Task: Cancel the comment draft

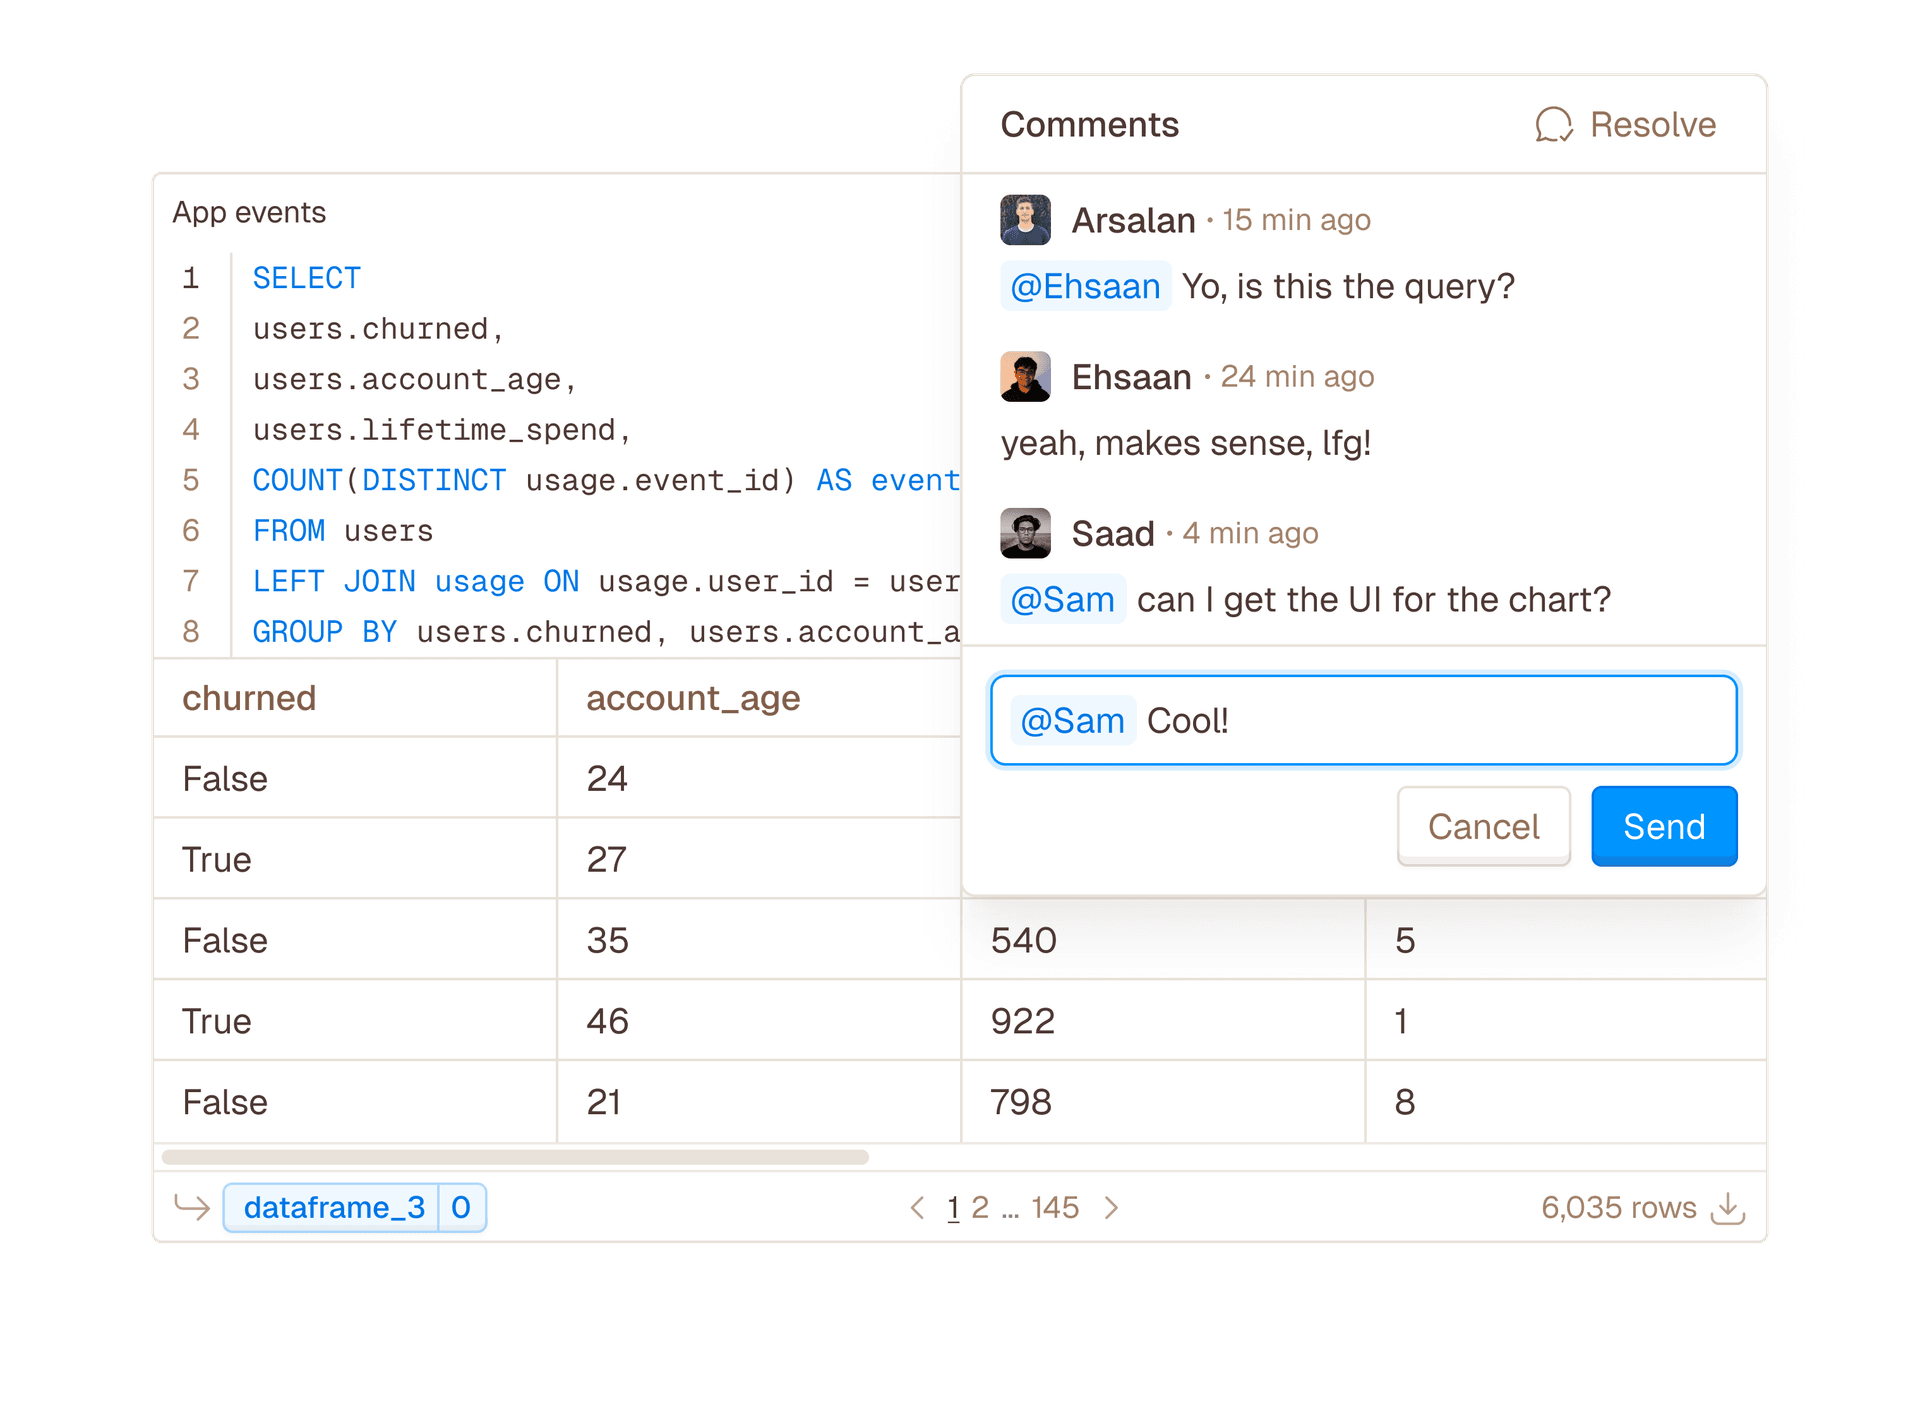Action: point(1483,826)
